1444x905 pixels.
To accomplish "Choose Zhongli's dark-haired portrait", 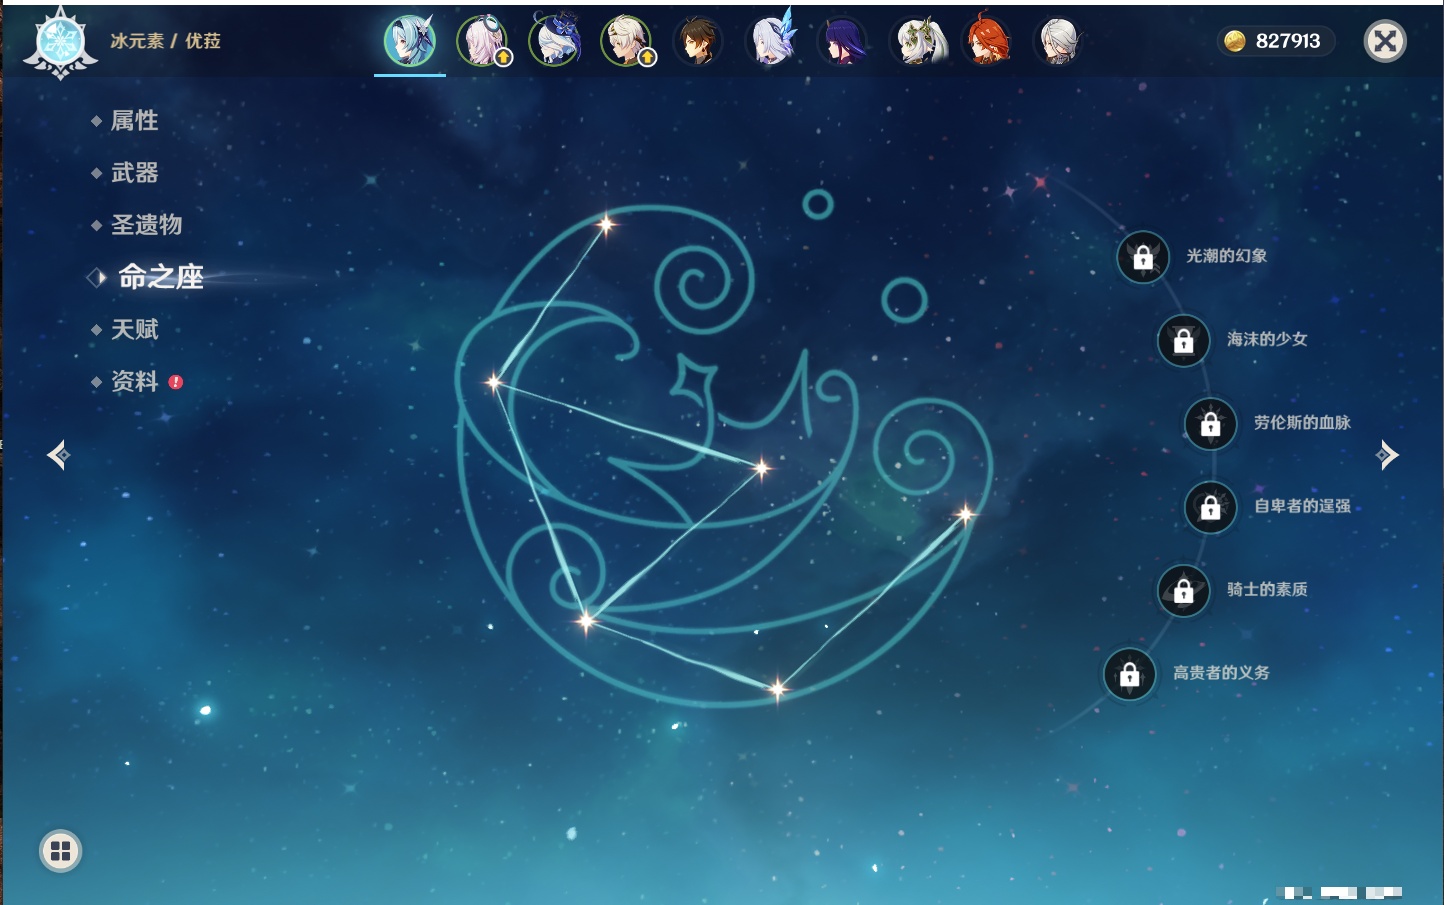I will (698, 41).
